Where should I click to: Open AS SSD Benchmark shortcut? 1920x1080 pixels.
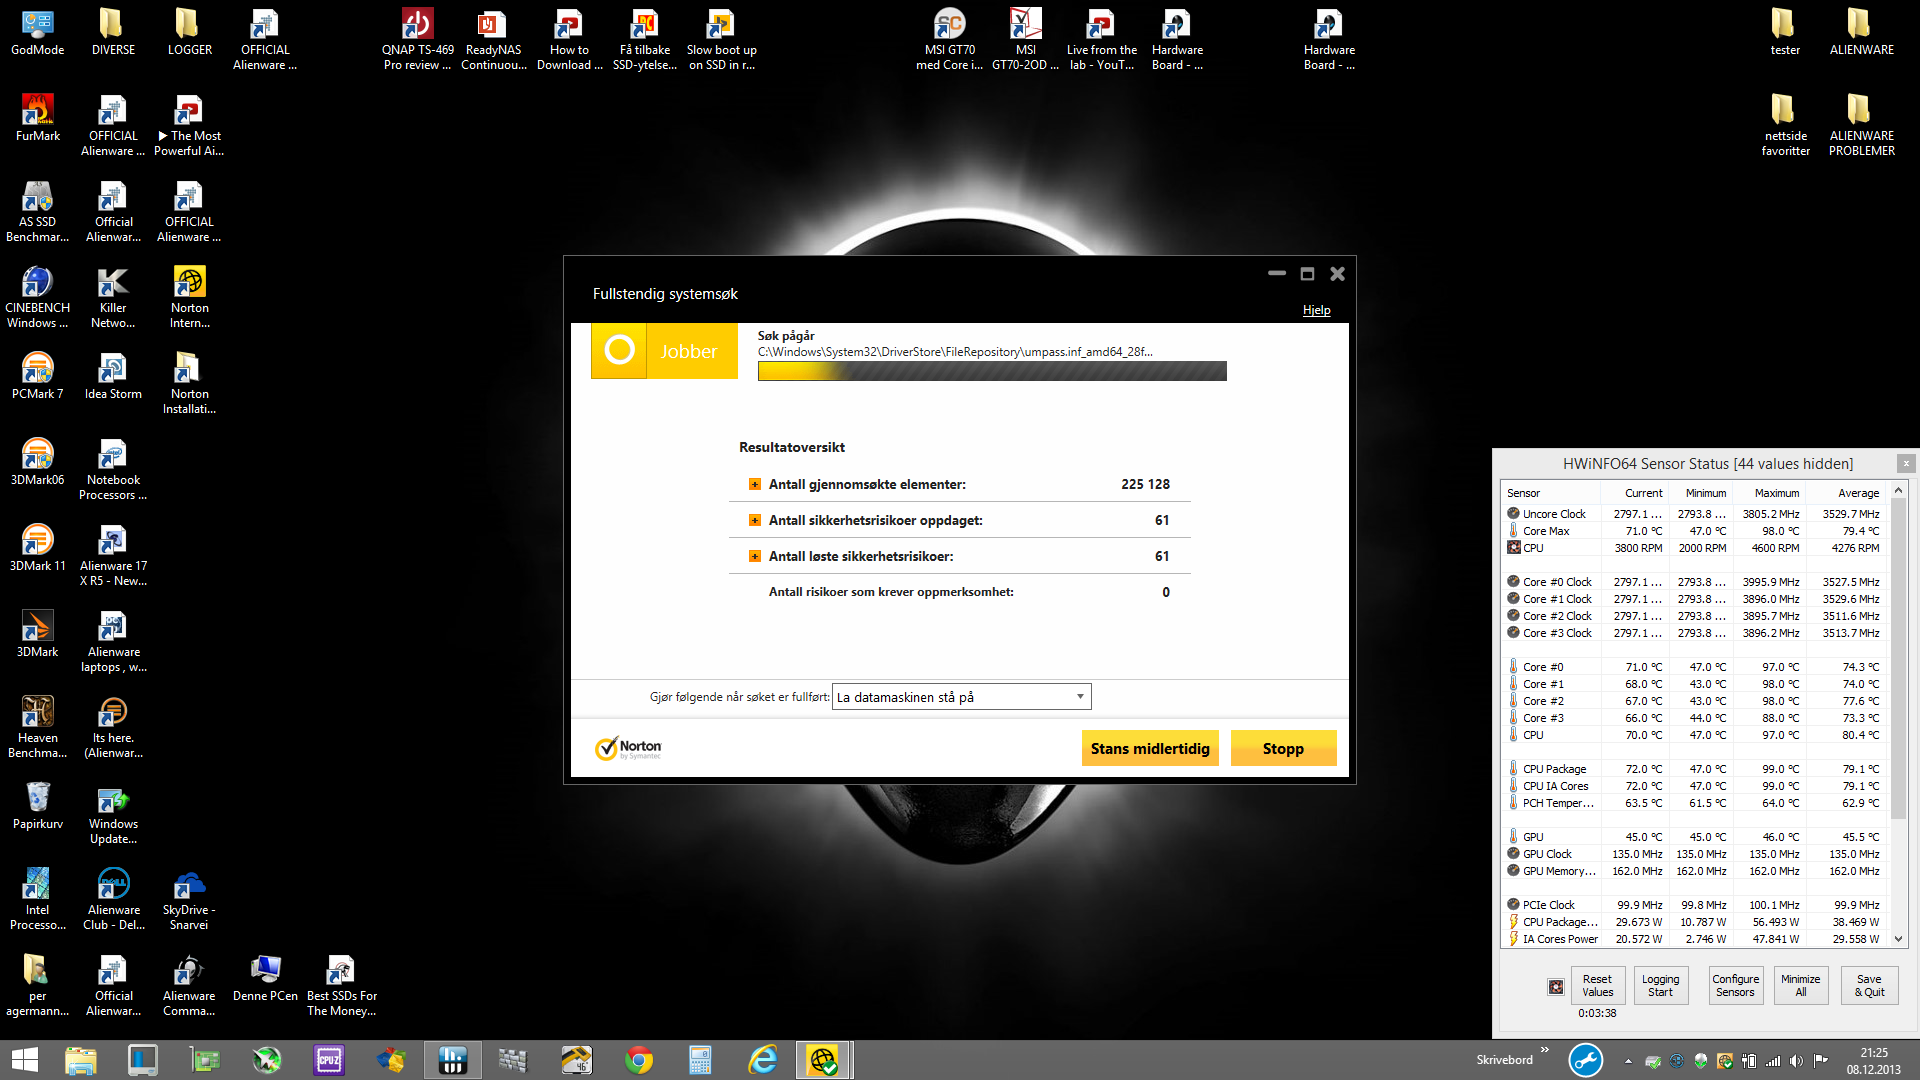pyautogui.click(x=38, y=212)
